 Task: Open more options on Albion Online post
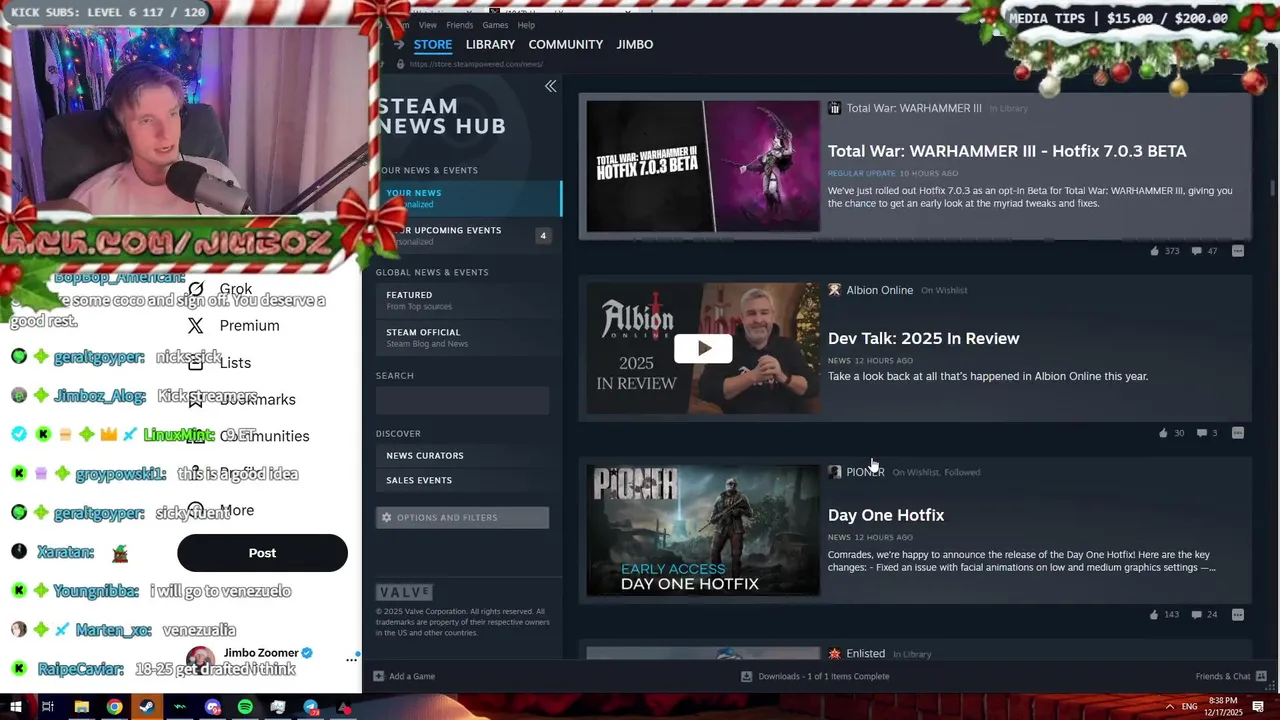coord(1238,433)
